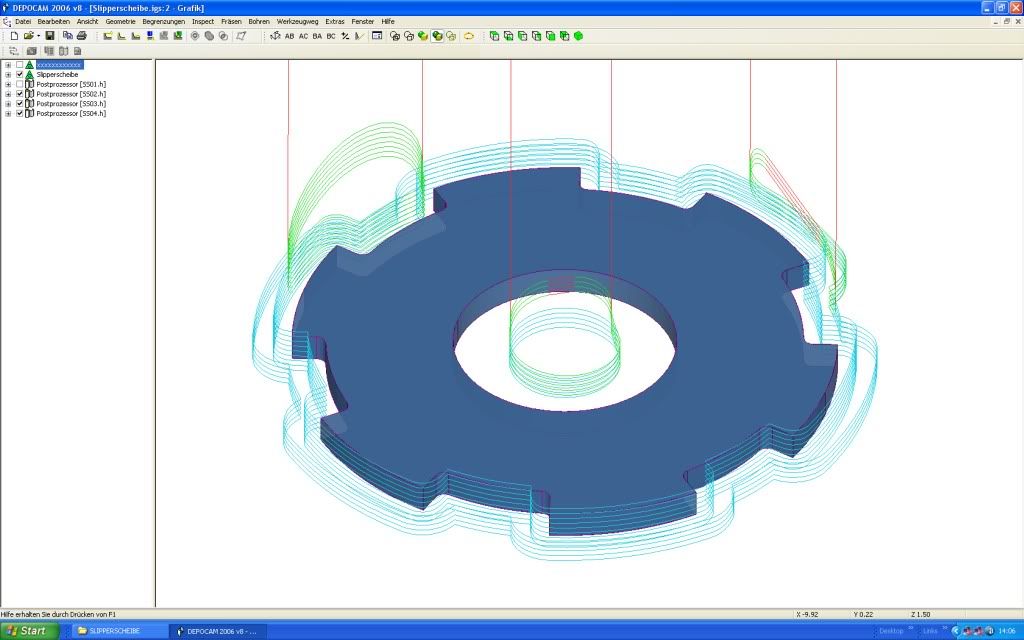Click the solid green isometric view icon
Viewport: 1024px width, 640px height.
tap(578, 36)
